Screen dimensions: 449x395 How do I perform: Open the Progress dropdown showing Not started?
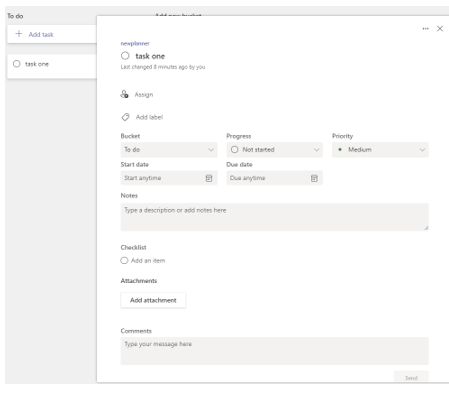coord(274,150)
